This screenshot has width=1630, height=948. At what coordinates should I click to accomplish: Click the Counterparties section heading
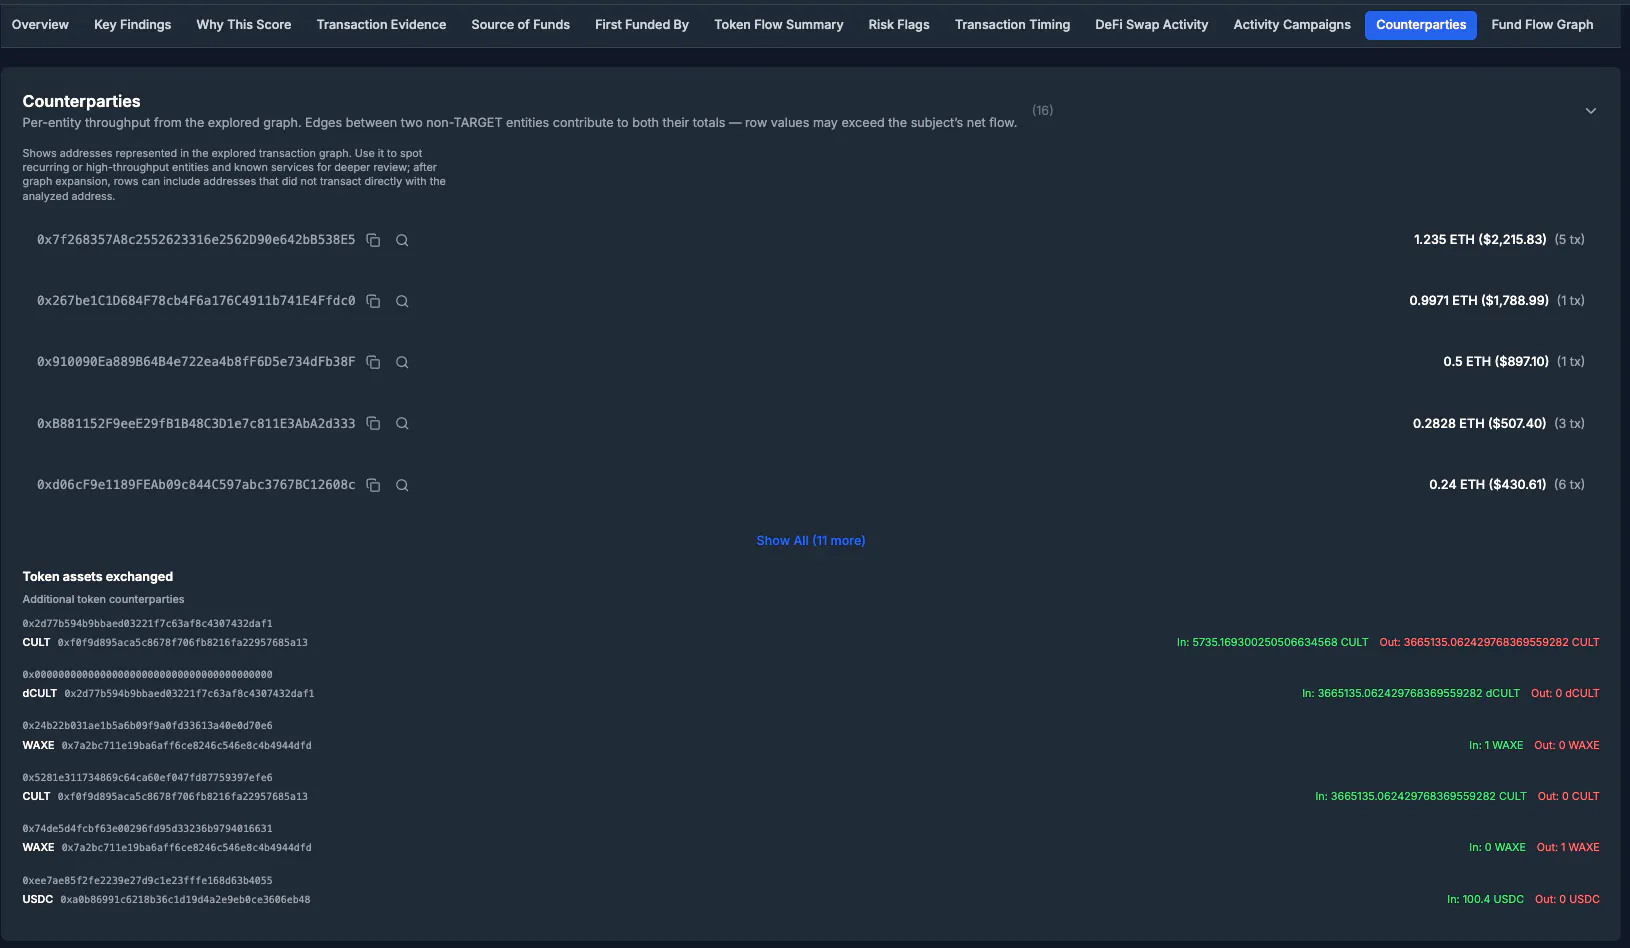(81, 101)
